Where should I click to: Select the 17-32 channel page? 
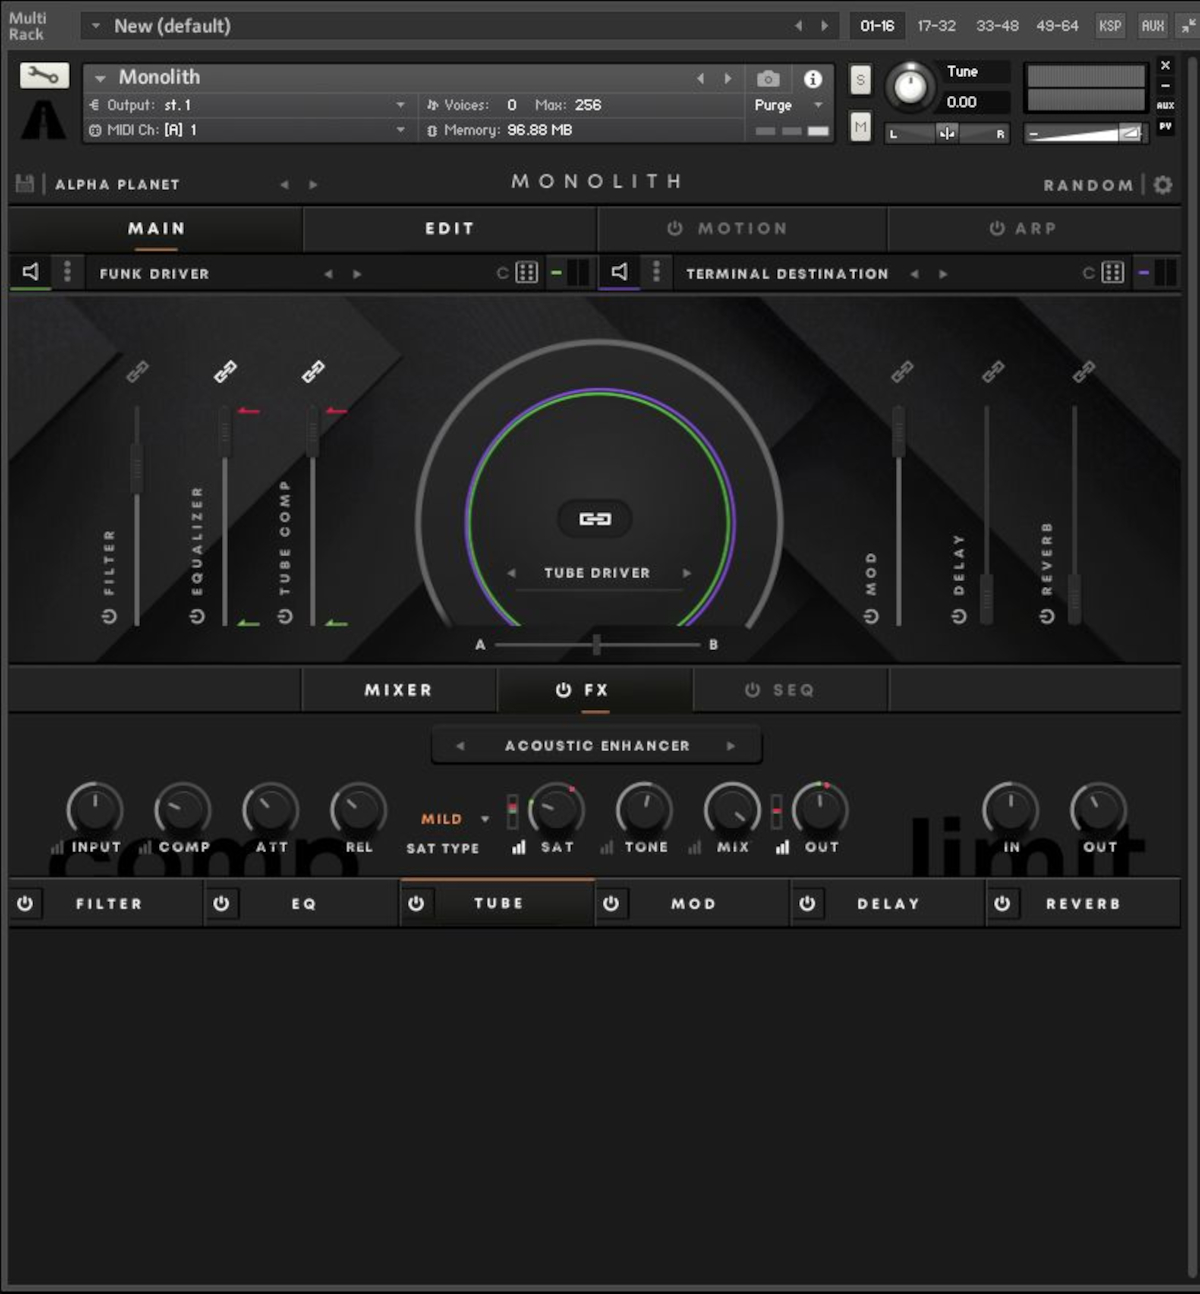coord(937,26)
